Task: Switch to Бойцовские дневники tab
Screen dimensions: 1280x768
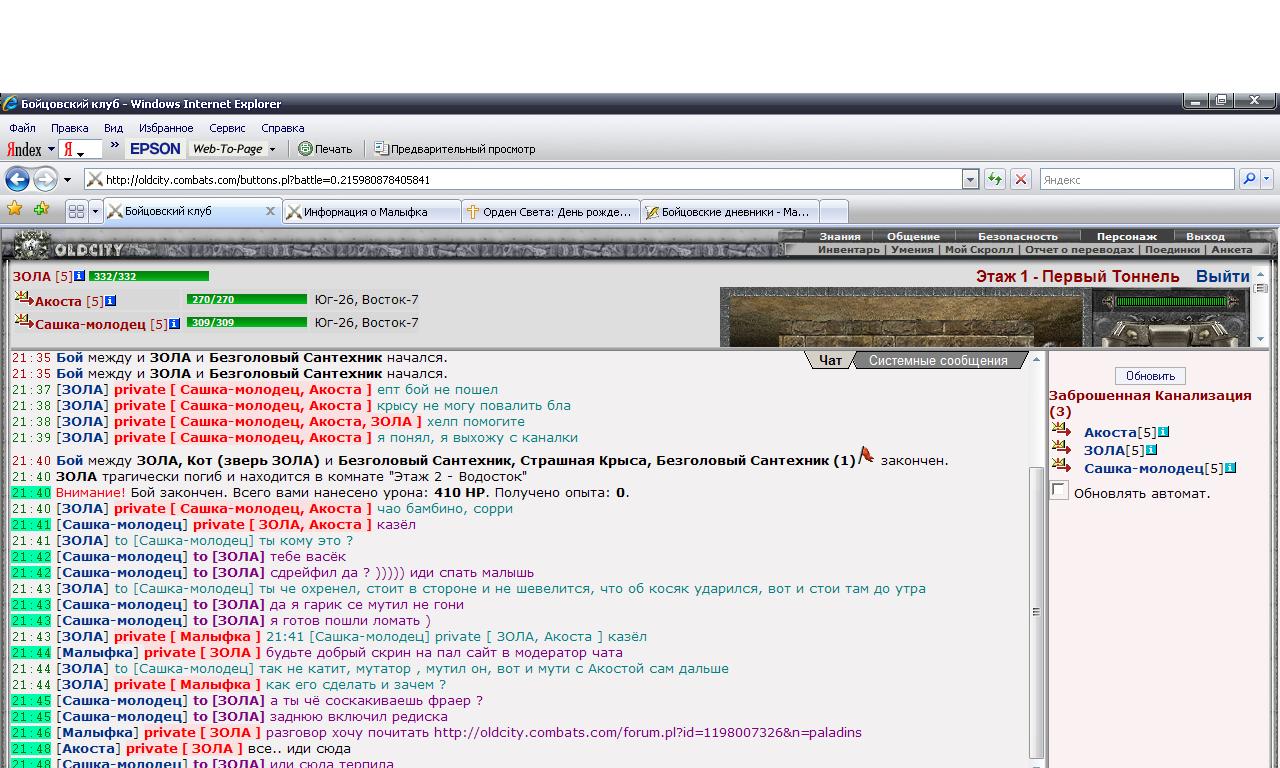Action: [x=730, y=211]
